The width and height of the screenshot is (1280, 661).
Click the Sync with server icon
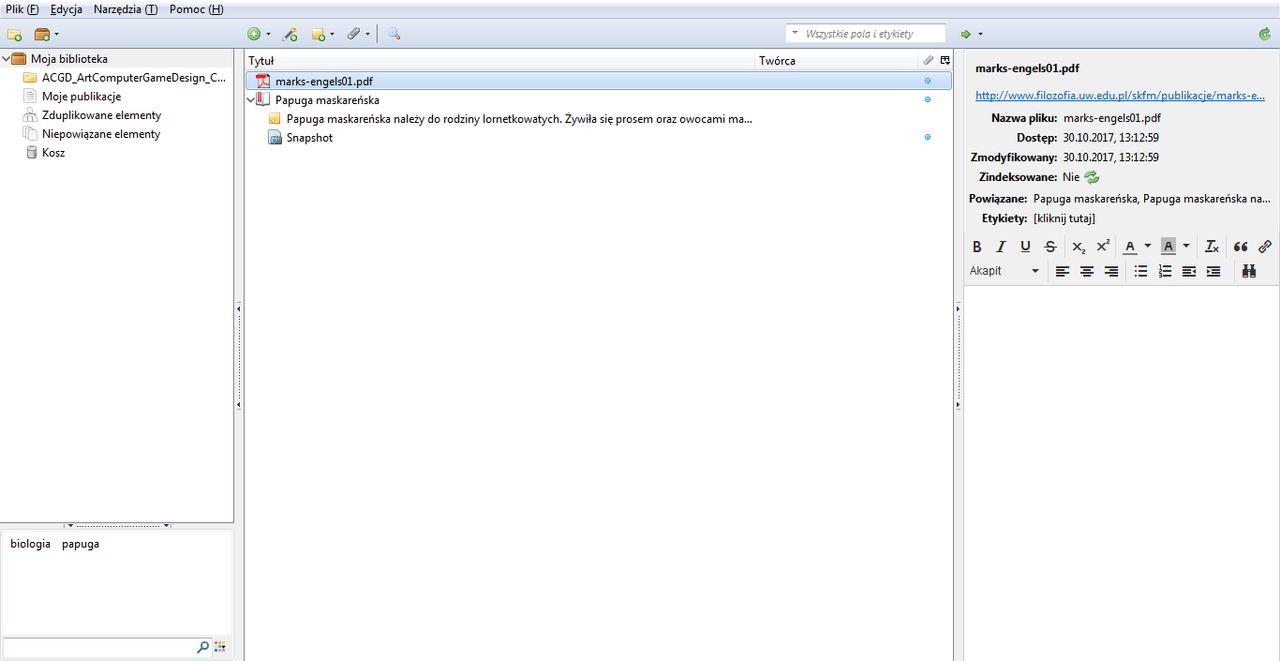click(x=1265, y=34)
